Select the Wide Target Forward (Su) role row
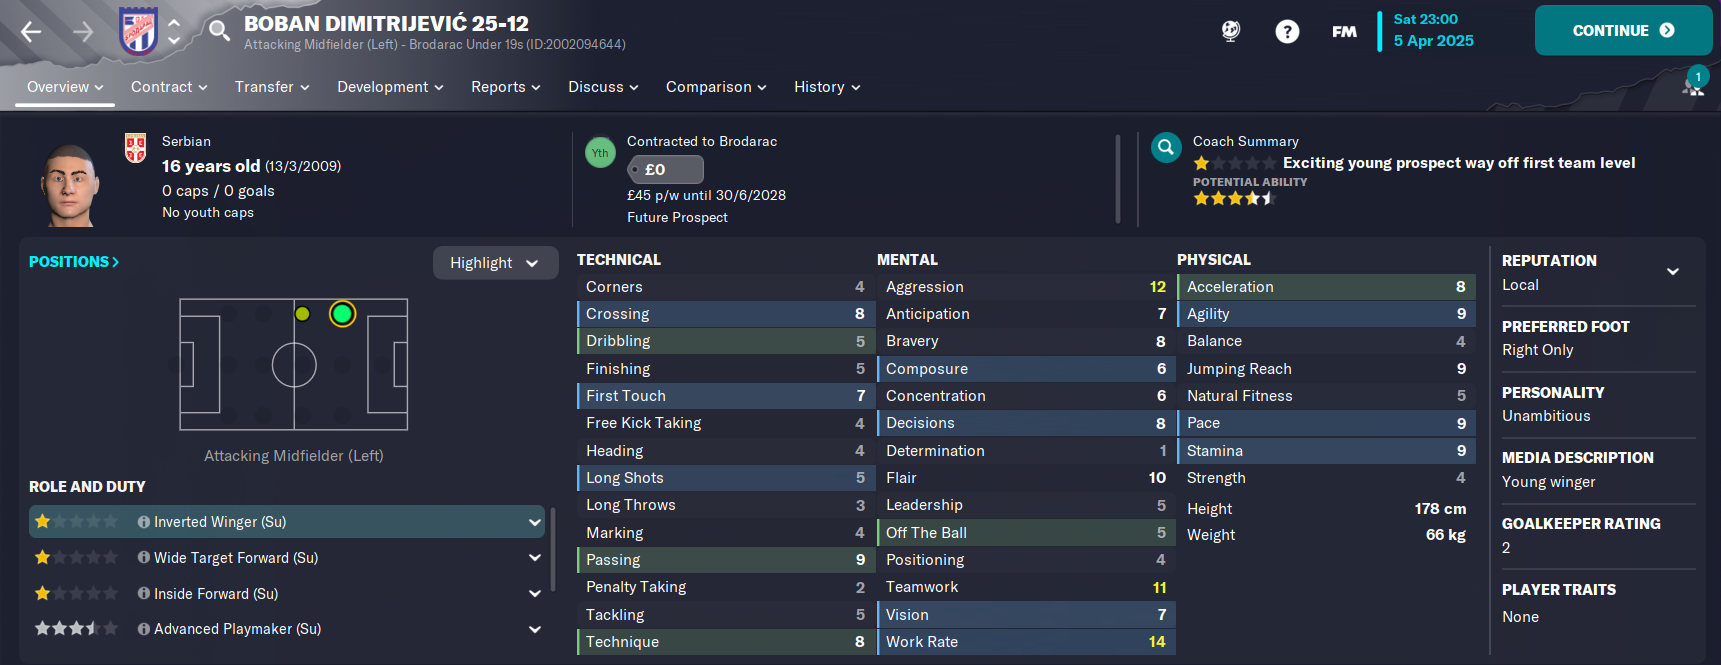Image resolution: width=1721 pixels, height=665 pixels. [287, 558]
